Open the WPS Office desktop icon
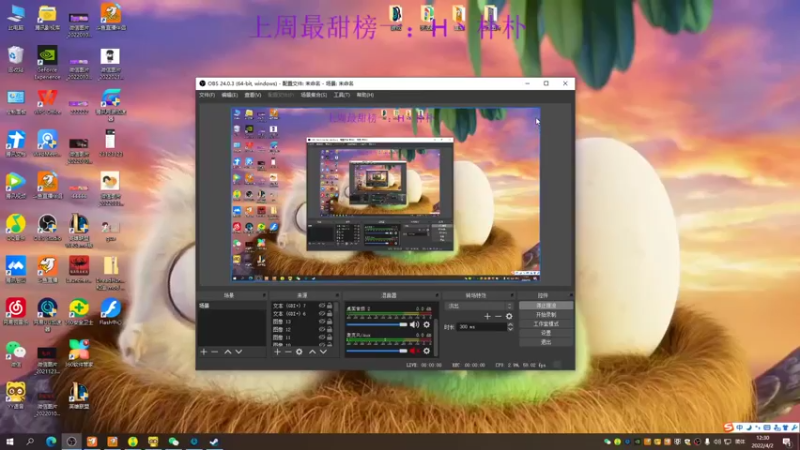 point(47,102)
